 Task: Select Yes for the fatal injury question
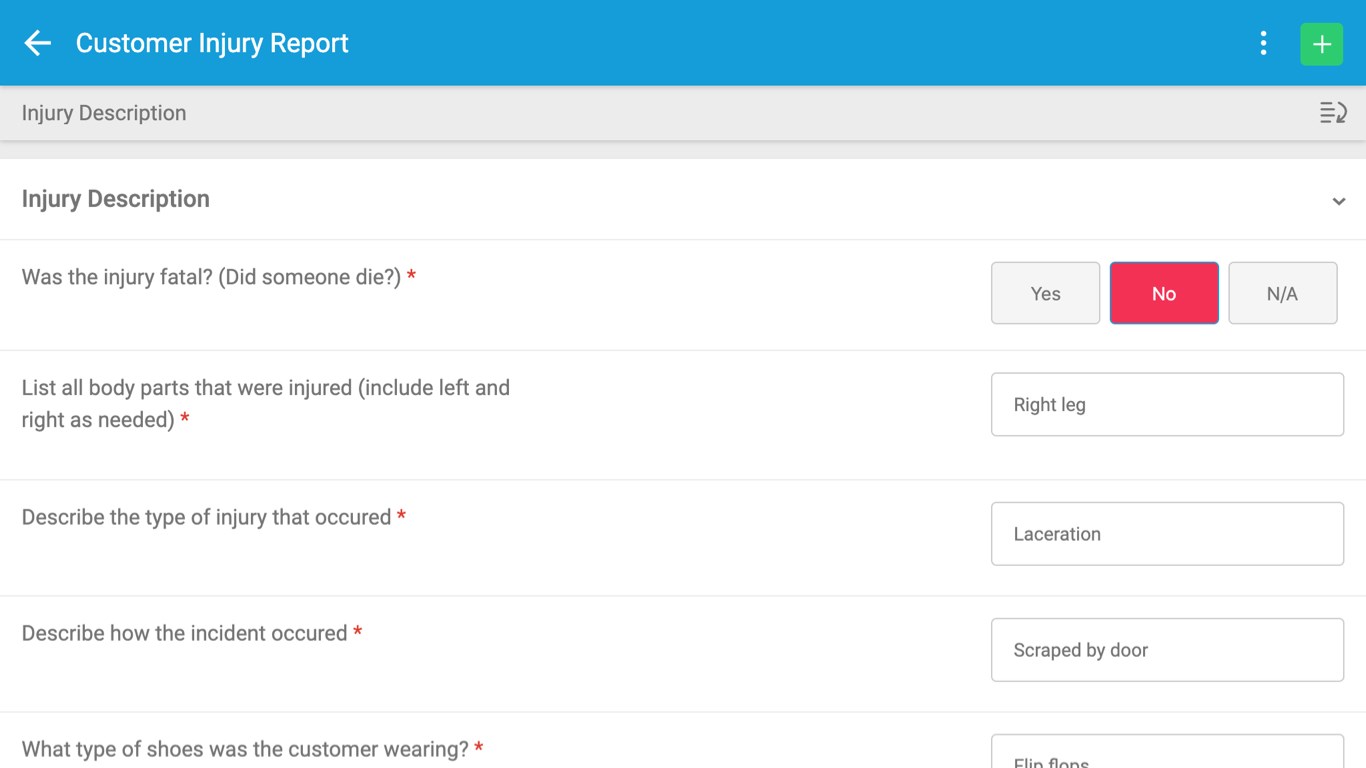(x=1045, y=293)
